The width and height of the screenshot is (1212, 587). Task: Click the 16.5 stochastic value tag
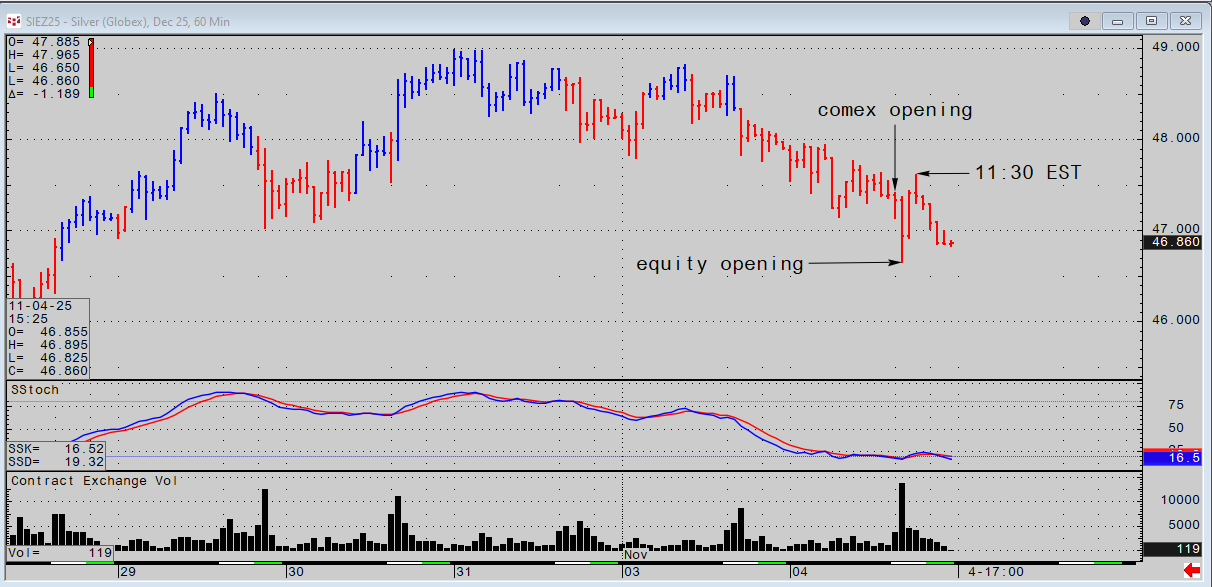point(1174,458)
